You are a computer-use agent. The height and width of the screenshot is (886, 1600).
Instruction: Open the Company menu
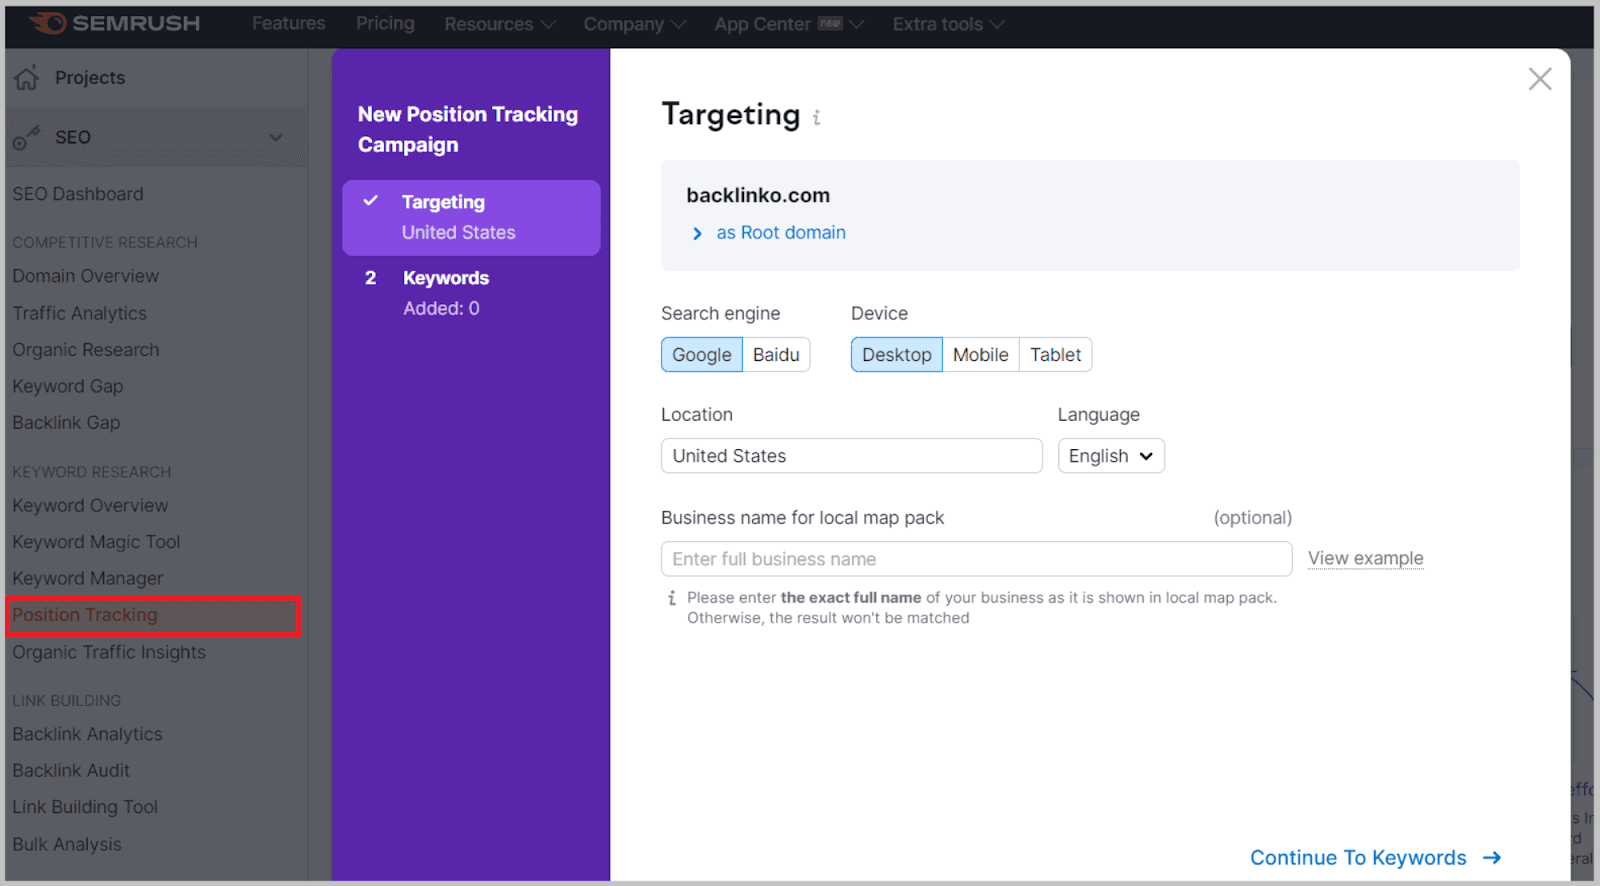(x=635, y=24)
